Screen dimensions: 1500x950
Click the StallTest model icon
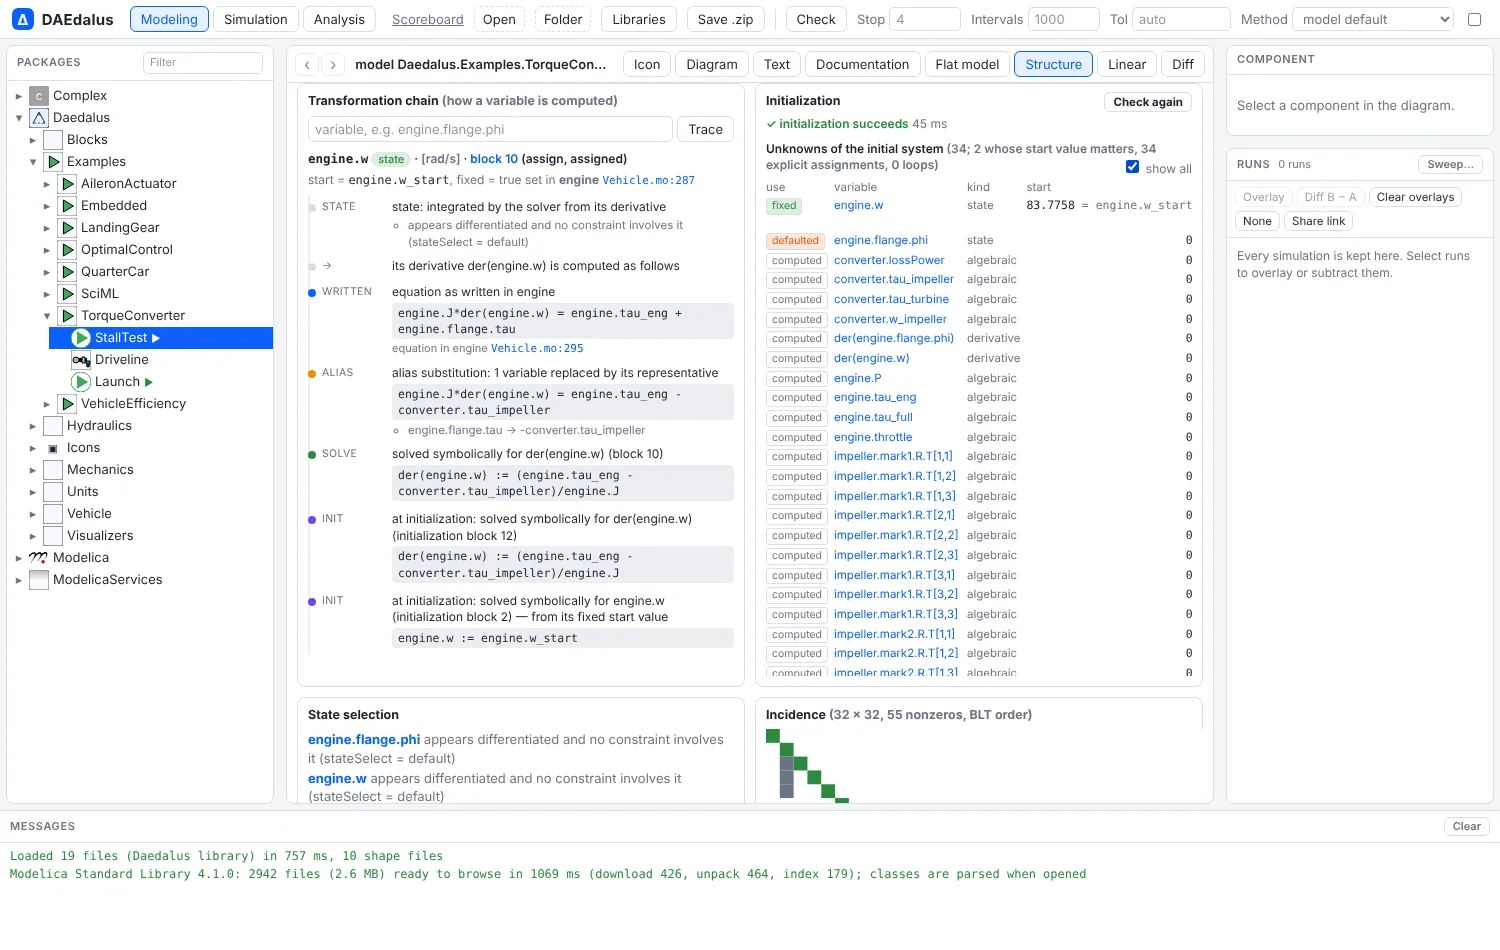point(81,338)
